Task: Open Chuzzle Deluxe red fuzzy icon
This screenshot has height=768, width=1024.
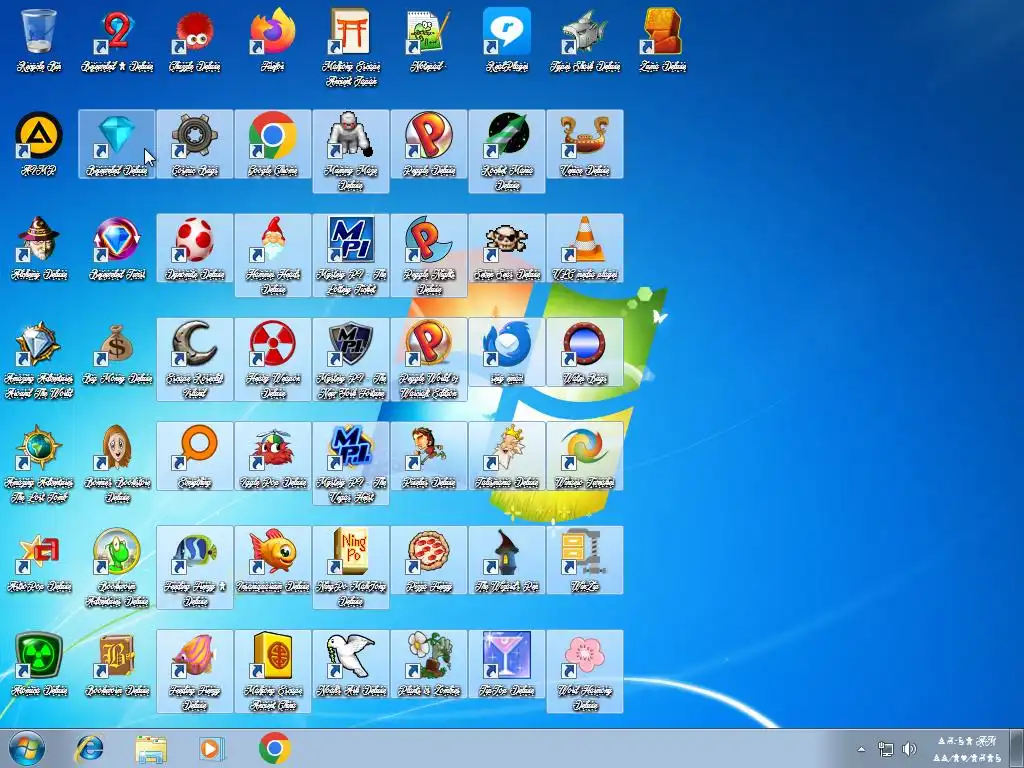Action: coord(195,40)
